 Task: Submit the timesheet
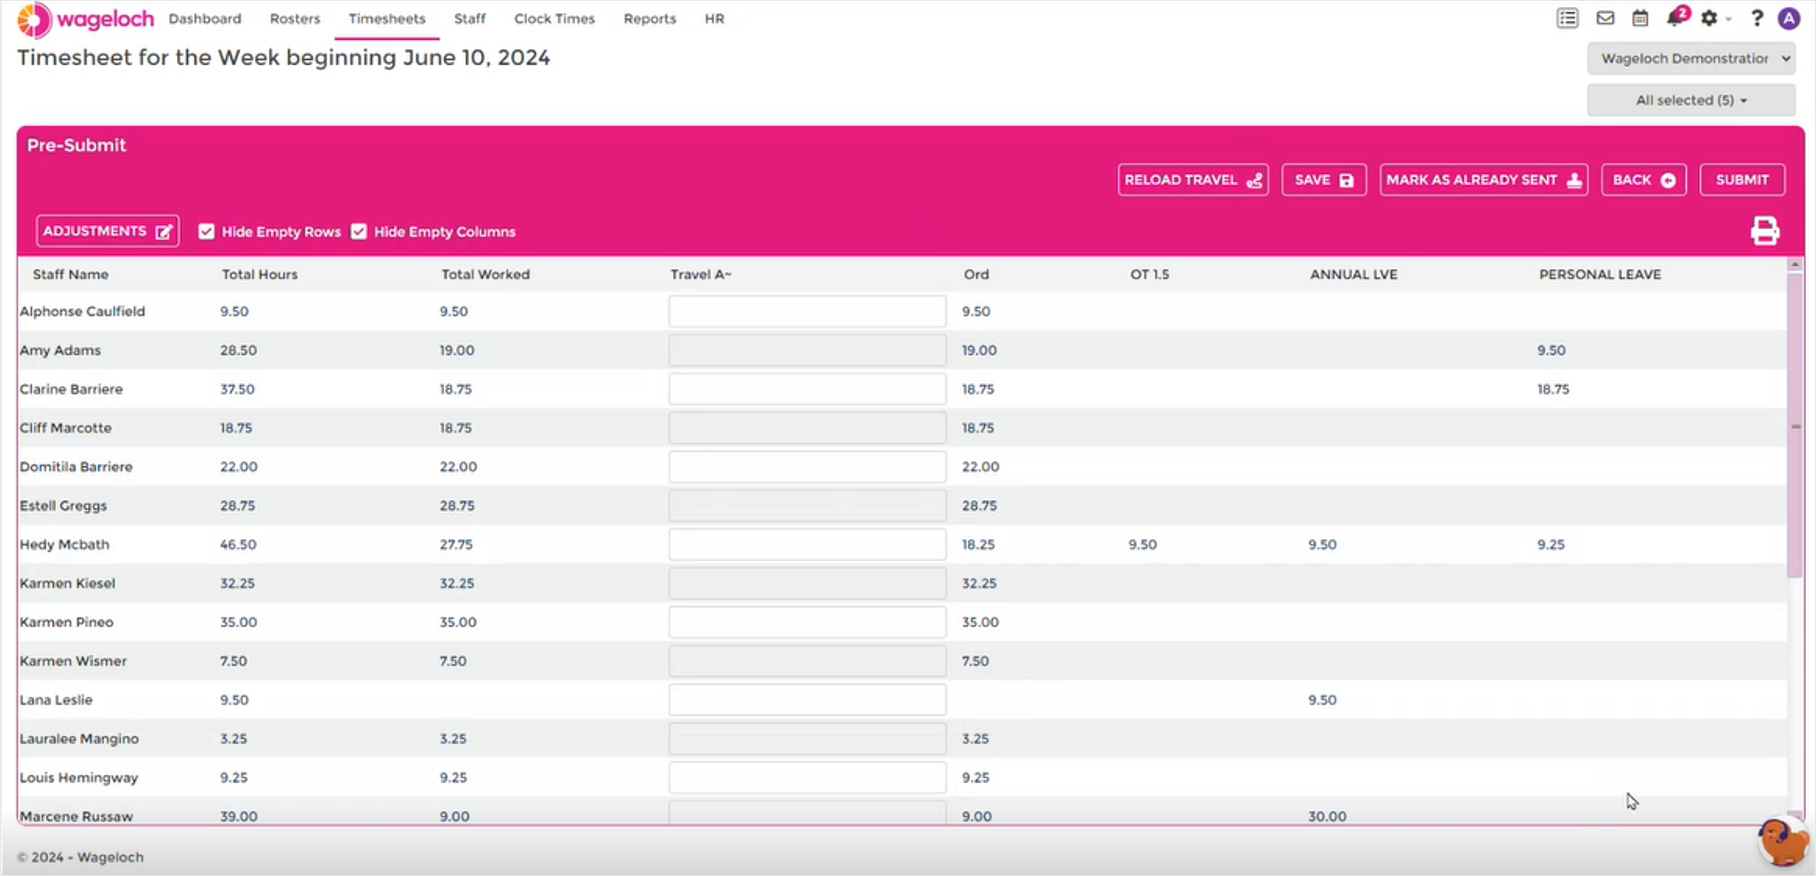[x=1742, y=180]
